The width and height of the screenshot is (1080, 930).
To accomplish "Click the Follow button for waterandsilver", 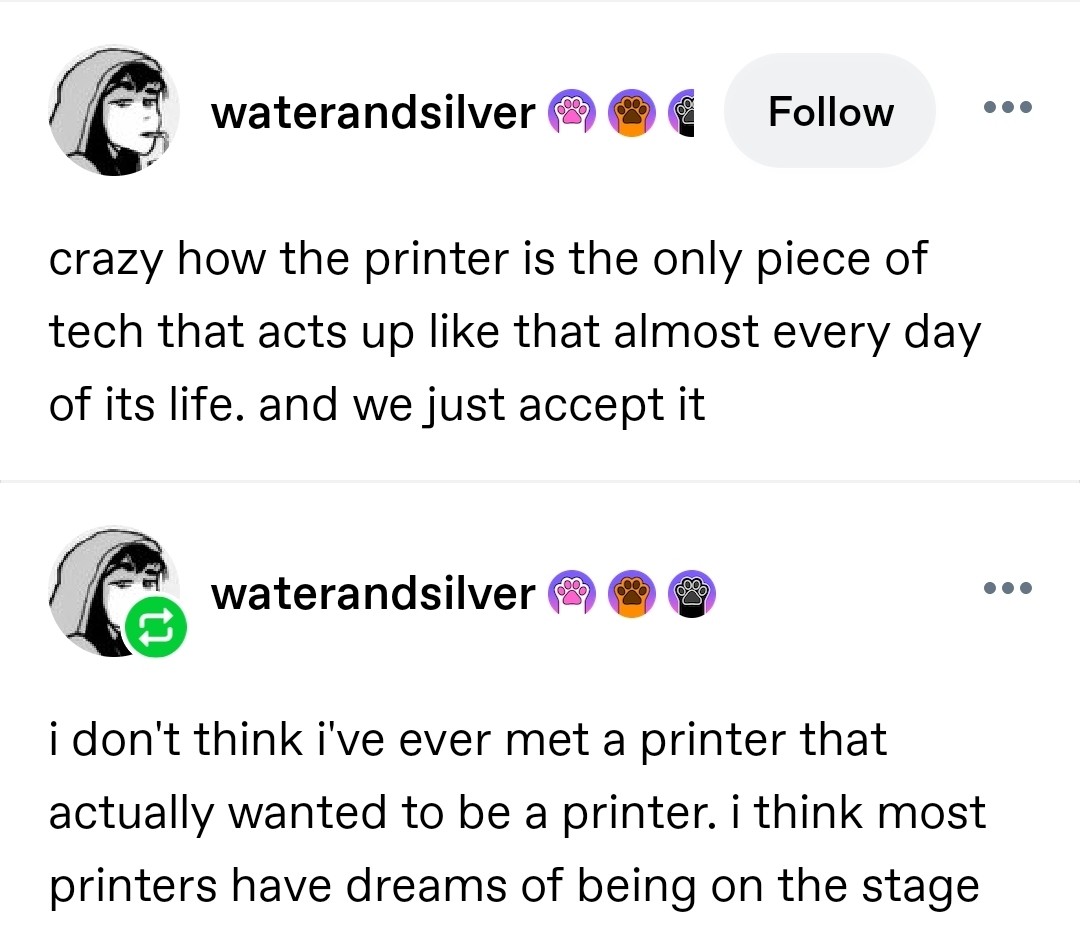I will (830, 111).
